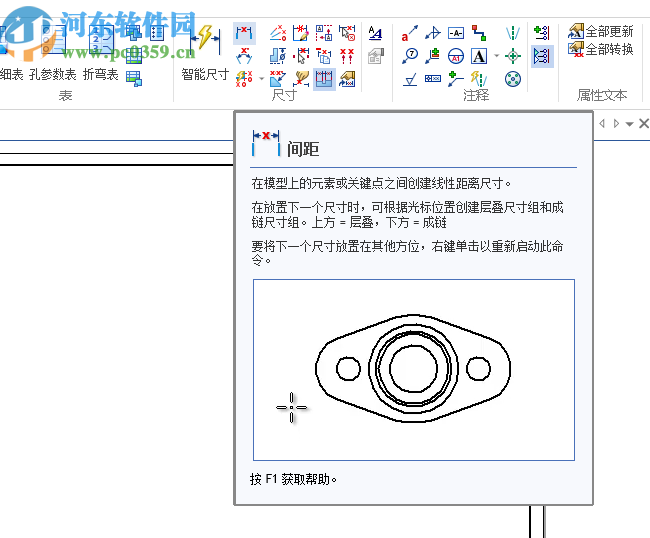Select the Text A tool
This screenshot has height=538, width=650.
(479, 56)
